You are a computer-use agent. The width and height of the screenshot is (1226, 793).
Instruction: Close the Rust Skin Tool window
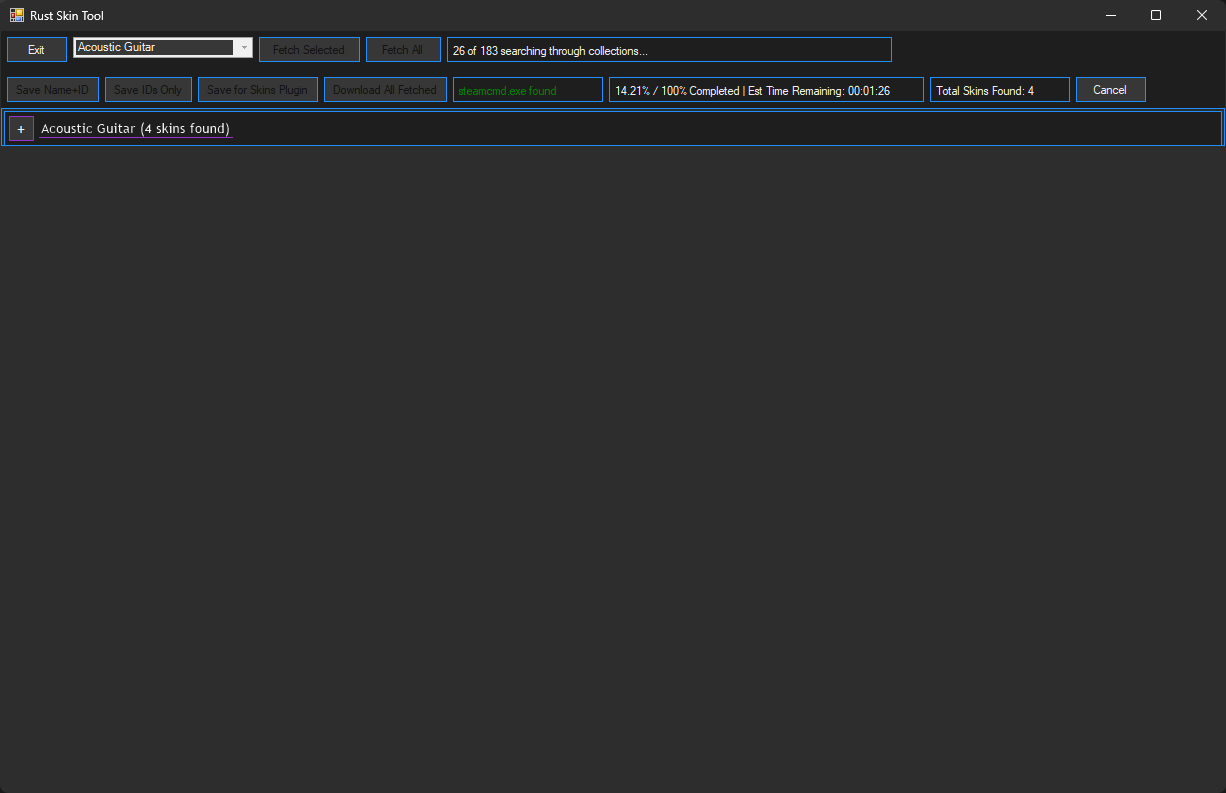[1202, 15]
